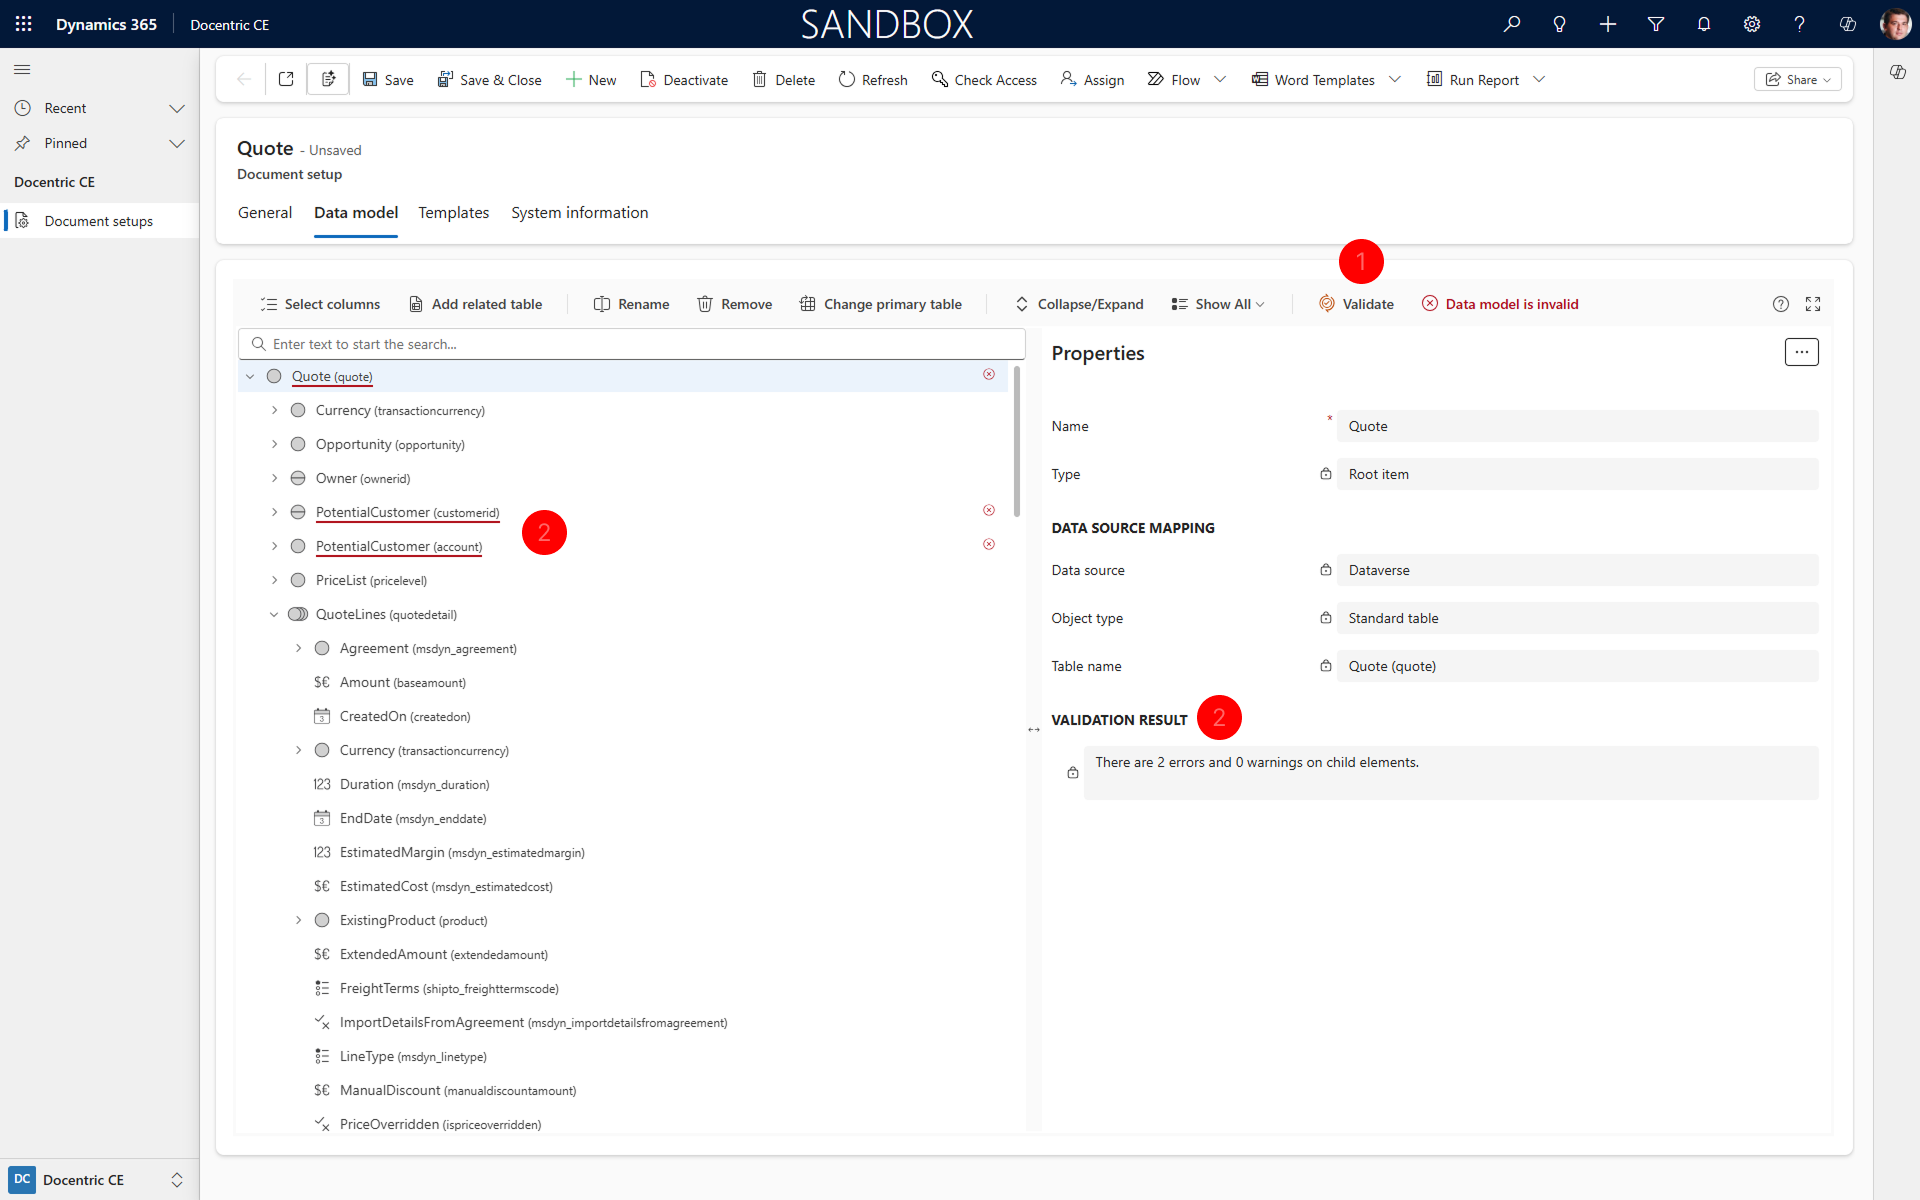The image size is (1920, 1200).
Task: Expand the Pinned section in sidebar
Action: point(177,143)
